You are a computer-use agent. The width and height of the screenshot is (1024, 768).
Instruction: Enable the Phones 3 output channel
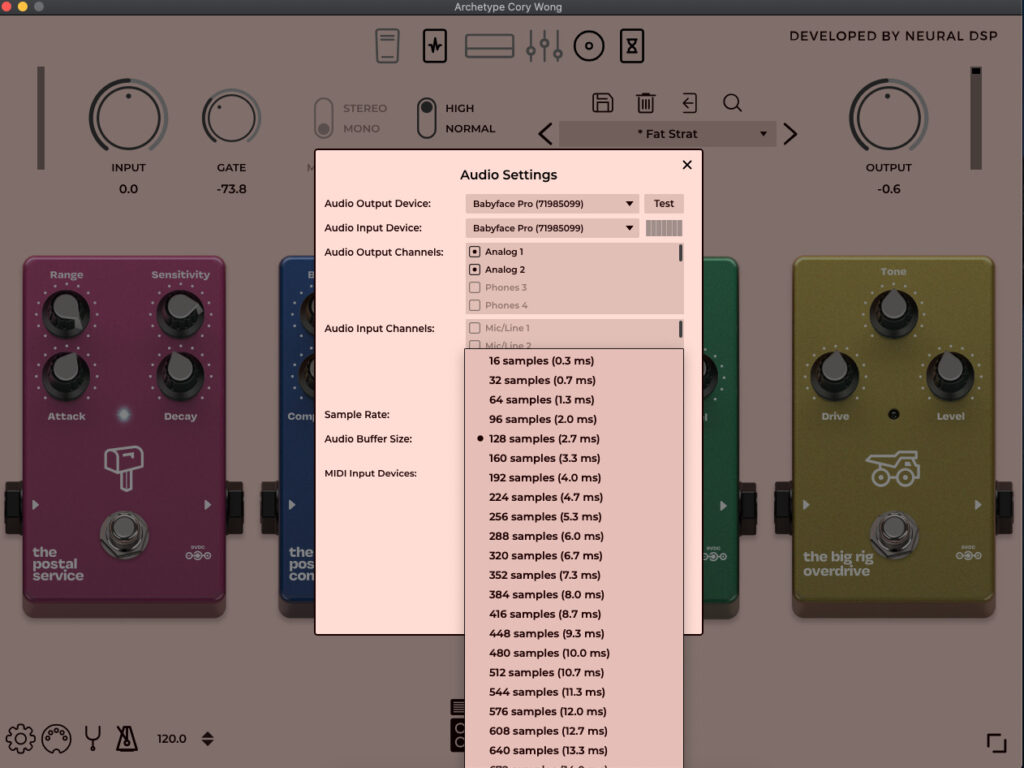pos(475,288)
